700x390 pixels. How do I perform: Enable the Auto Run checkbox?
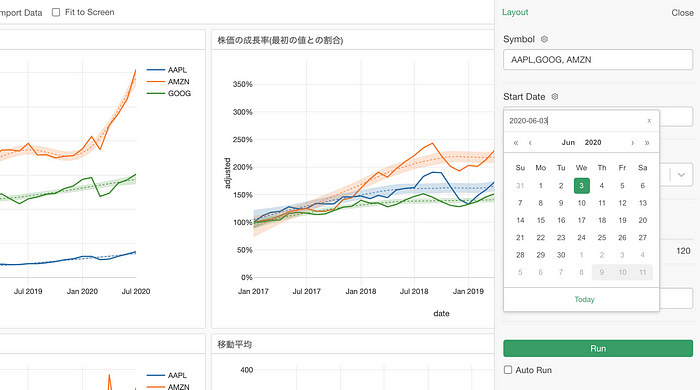click(x=508, y=370)
